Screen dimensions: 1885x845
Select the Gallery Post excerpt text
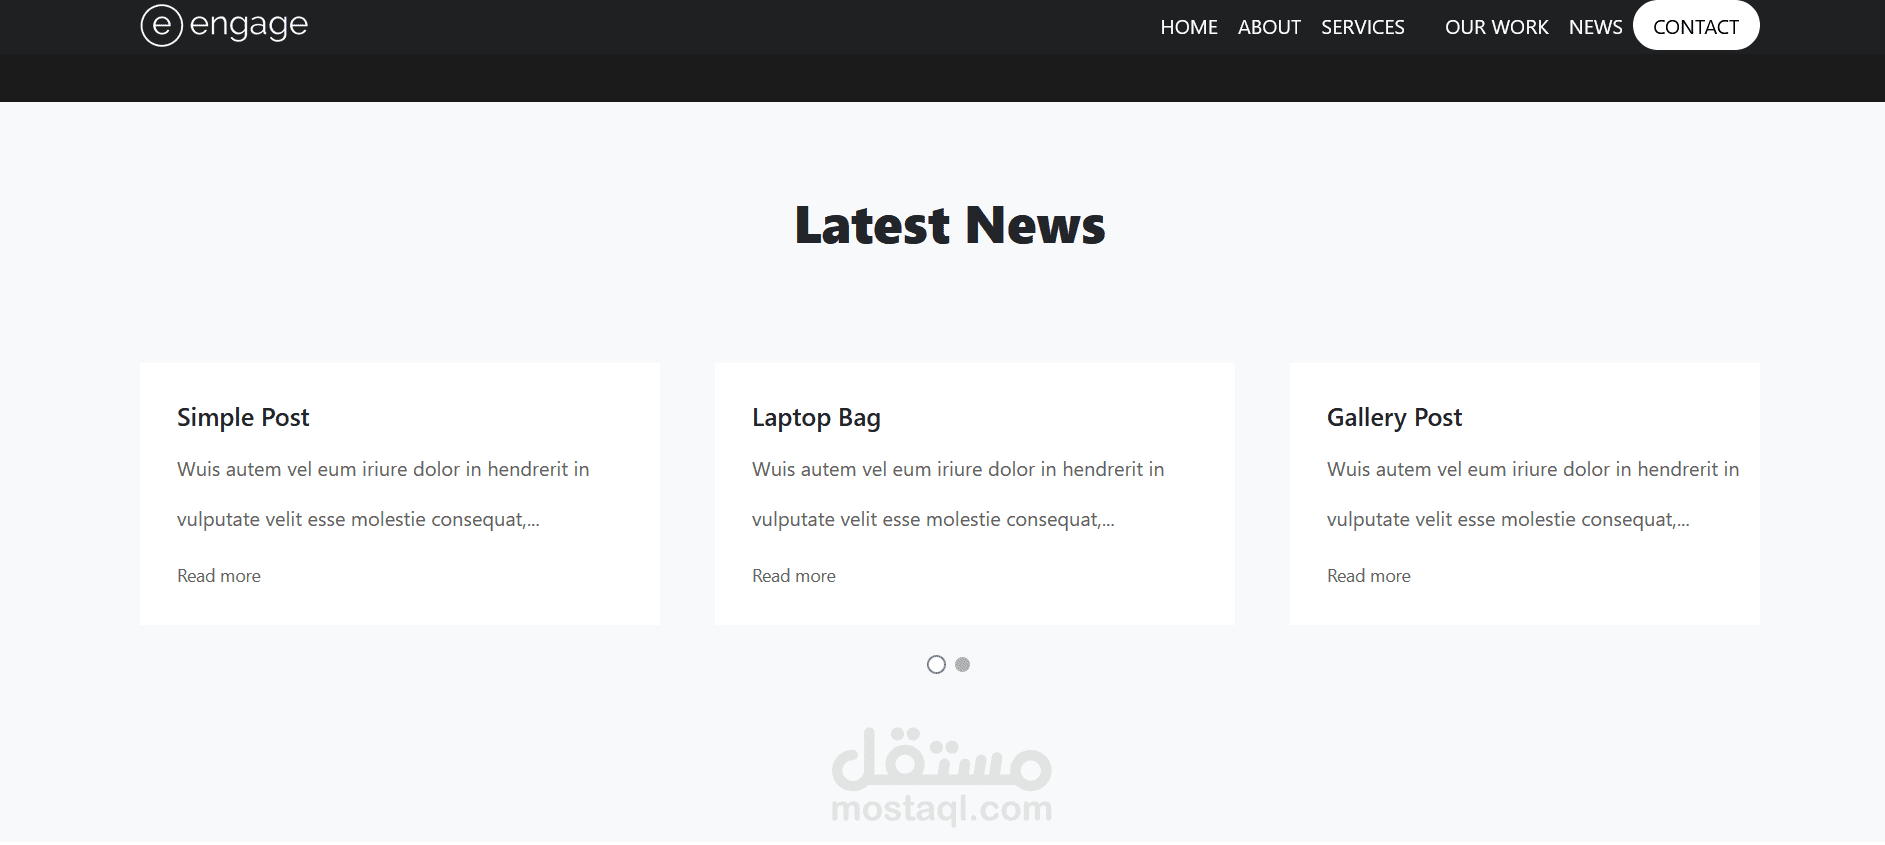[1533, 494]
